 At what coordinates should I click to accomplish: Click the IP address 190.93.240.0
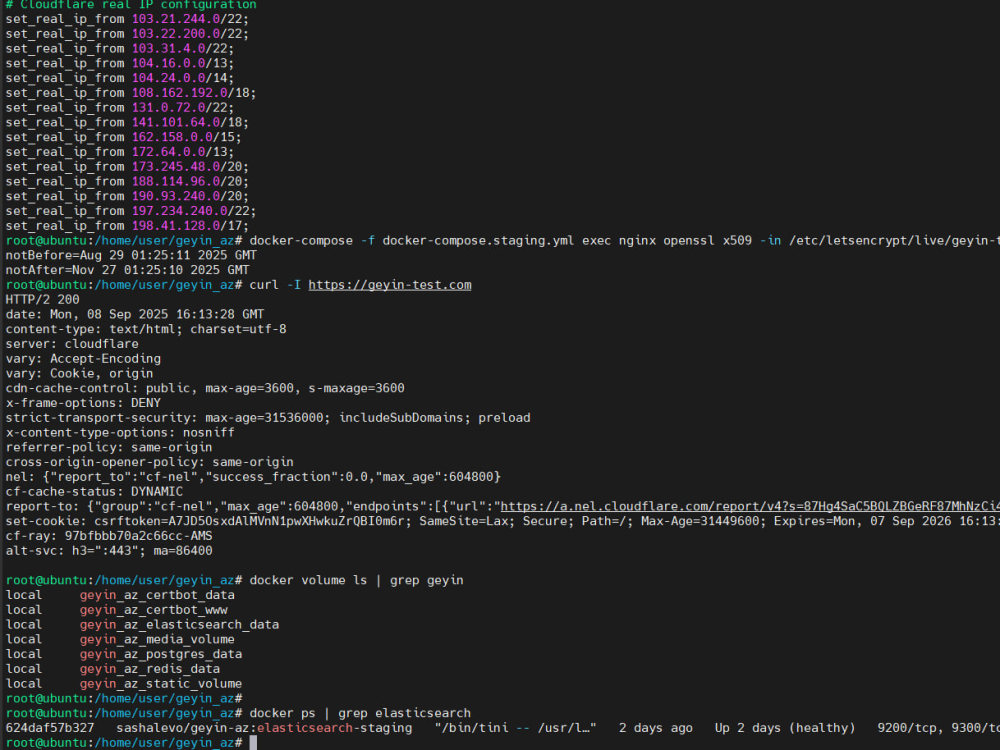pyautogui.click(x=176, y=196)
